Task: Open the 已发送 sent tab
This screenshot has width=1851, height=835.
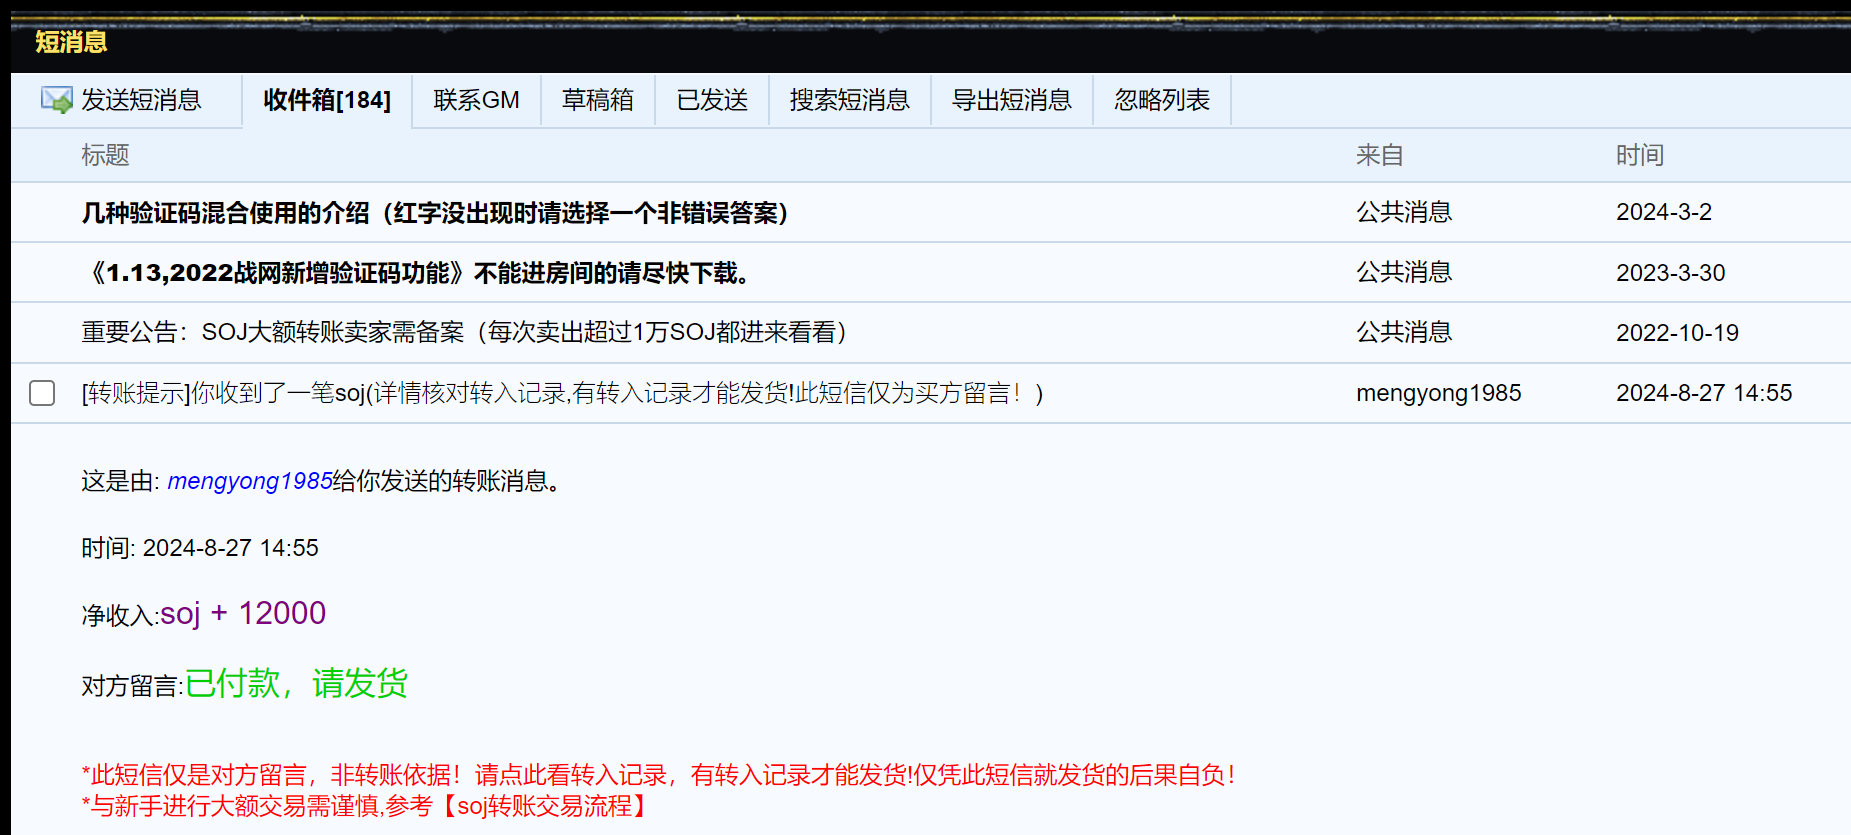Action: pyautogui.click(x=712, y=100)
